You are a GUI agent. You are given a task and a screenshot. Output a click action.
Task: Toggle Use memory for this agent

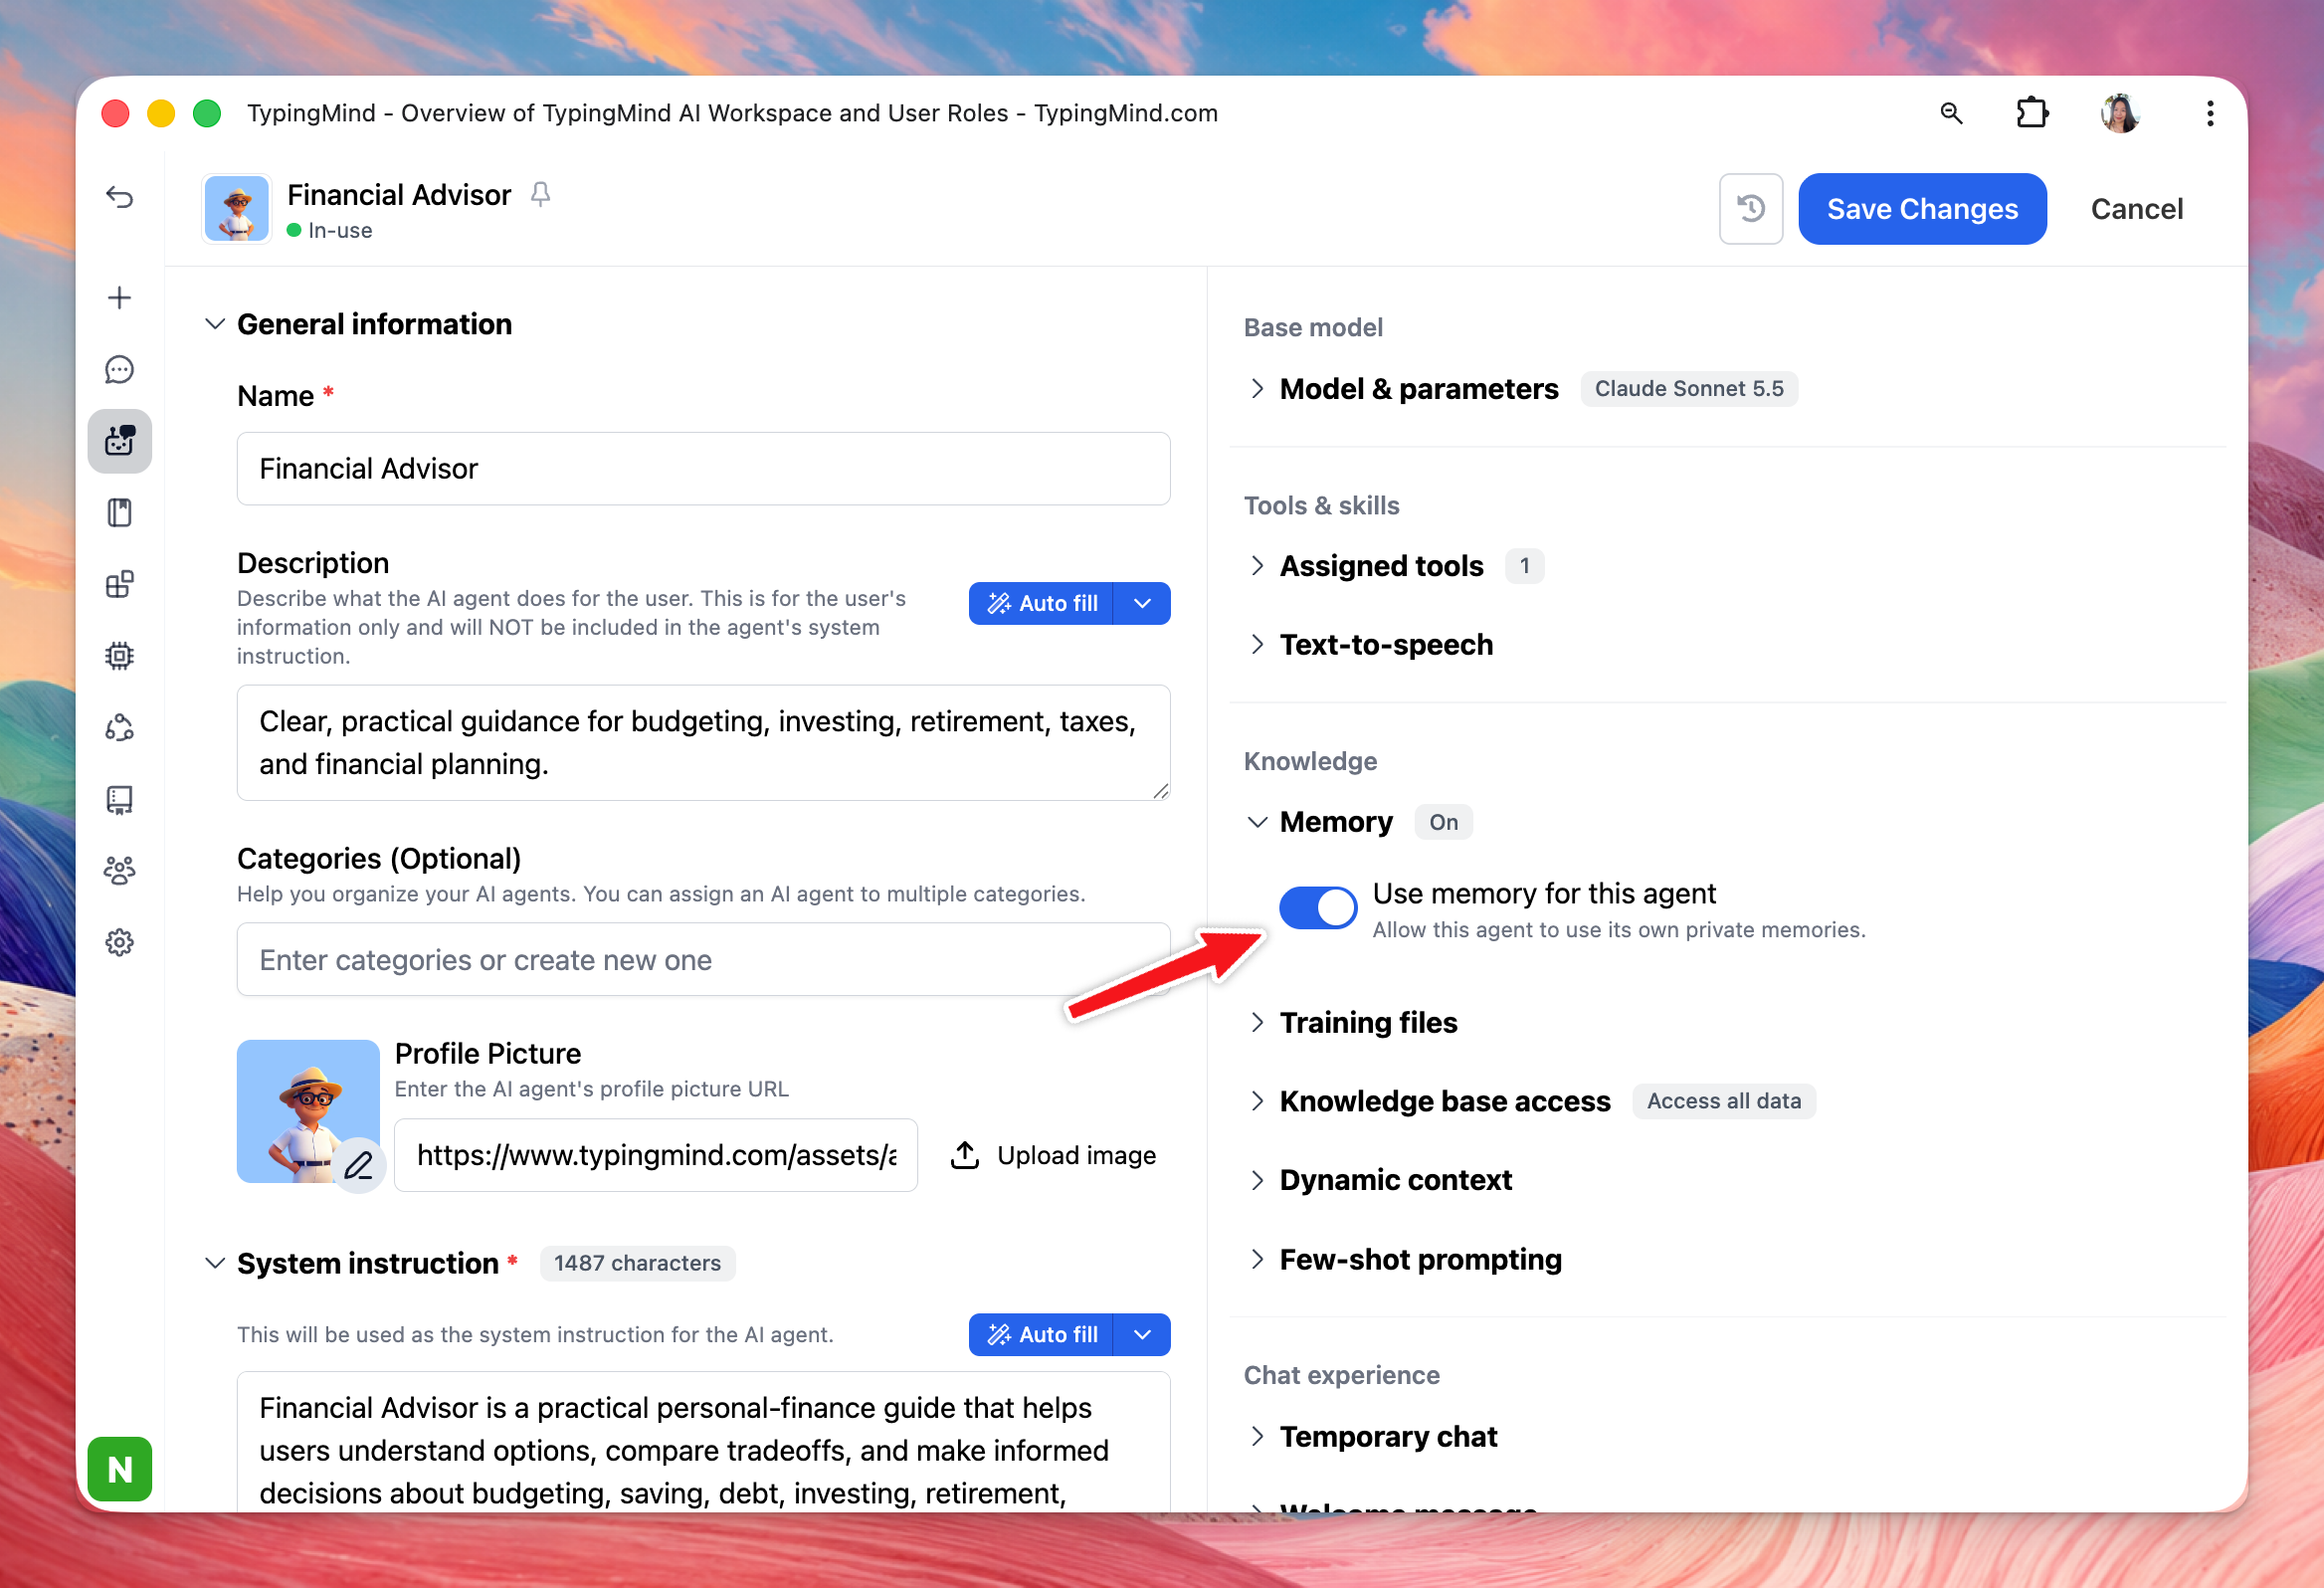tap(1317, 908)
